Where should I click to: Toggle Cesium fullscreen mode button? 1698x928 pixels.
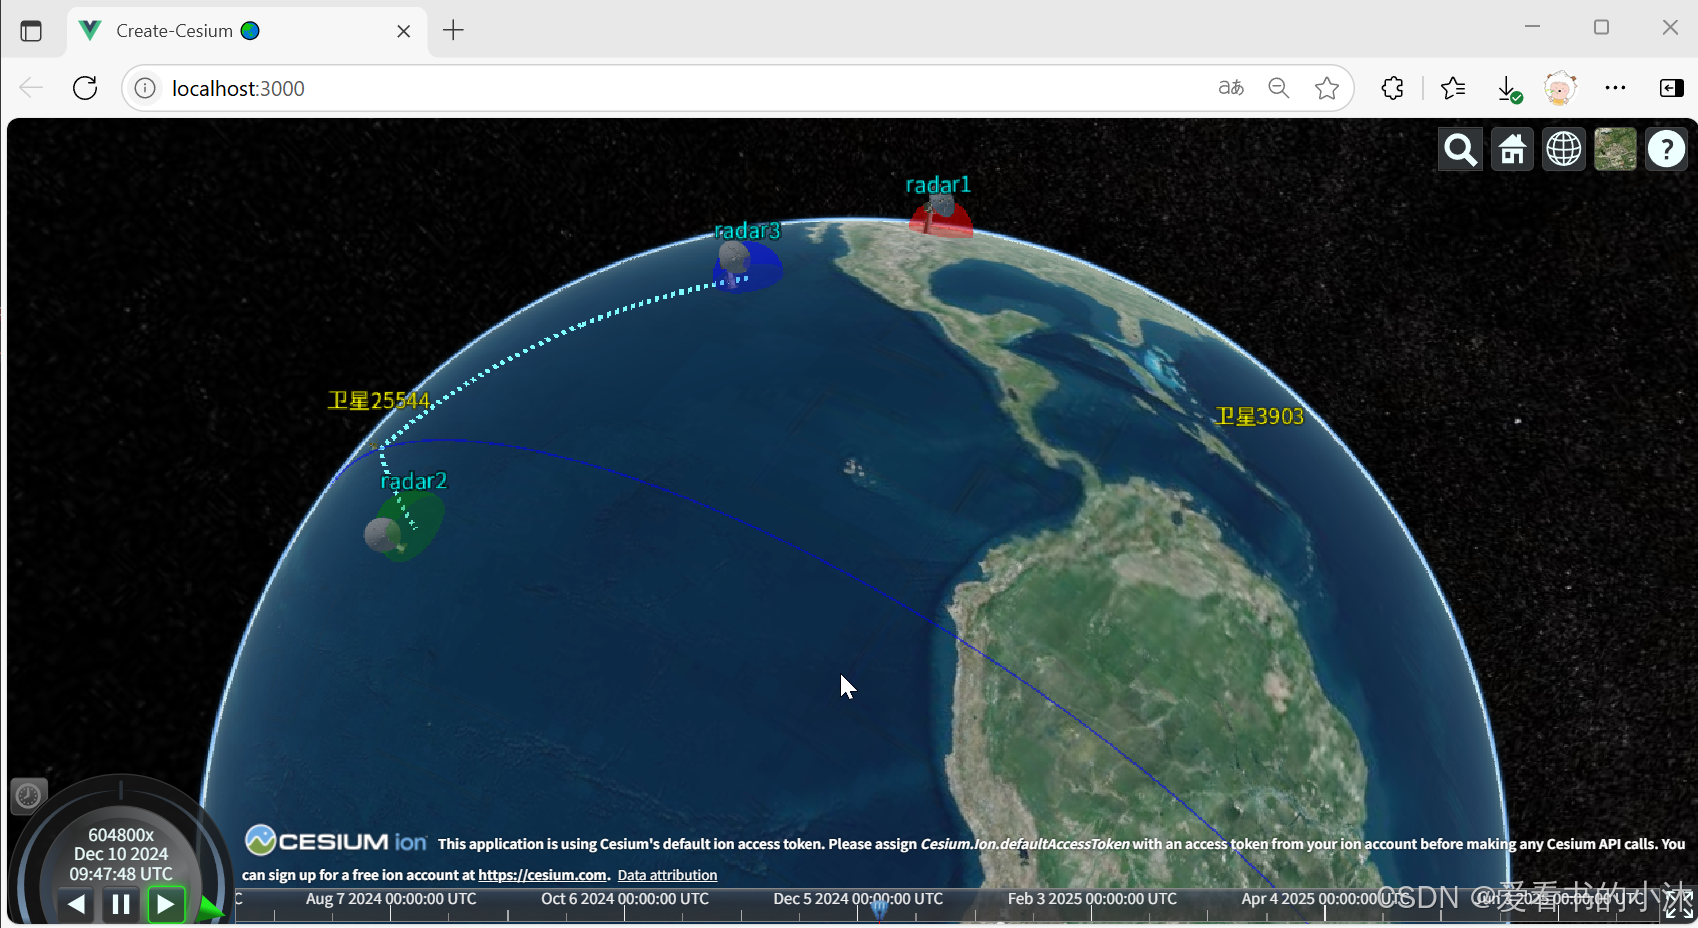1678,903
